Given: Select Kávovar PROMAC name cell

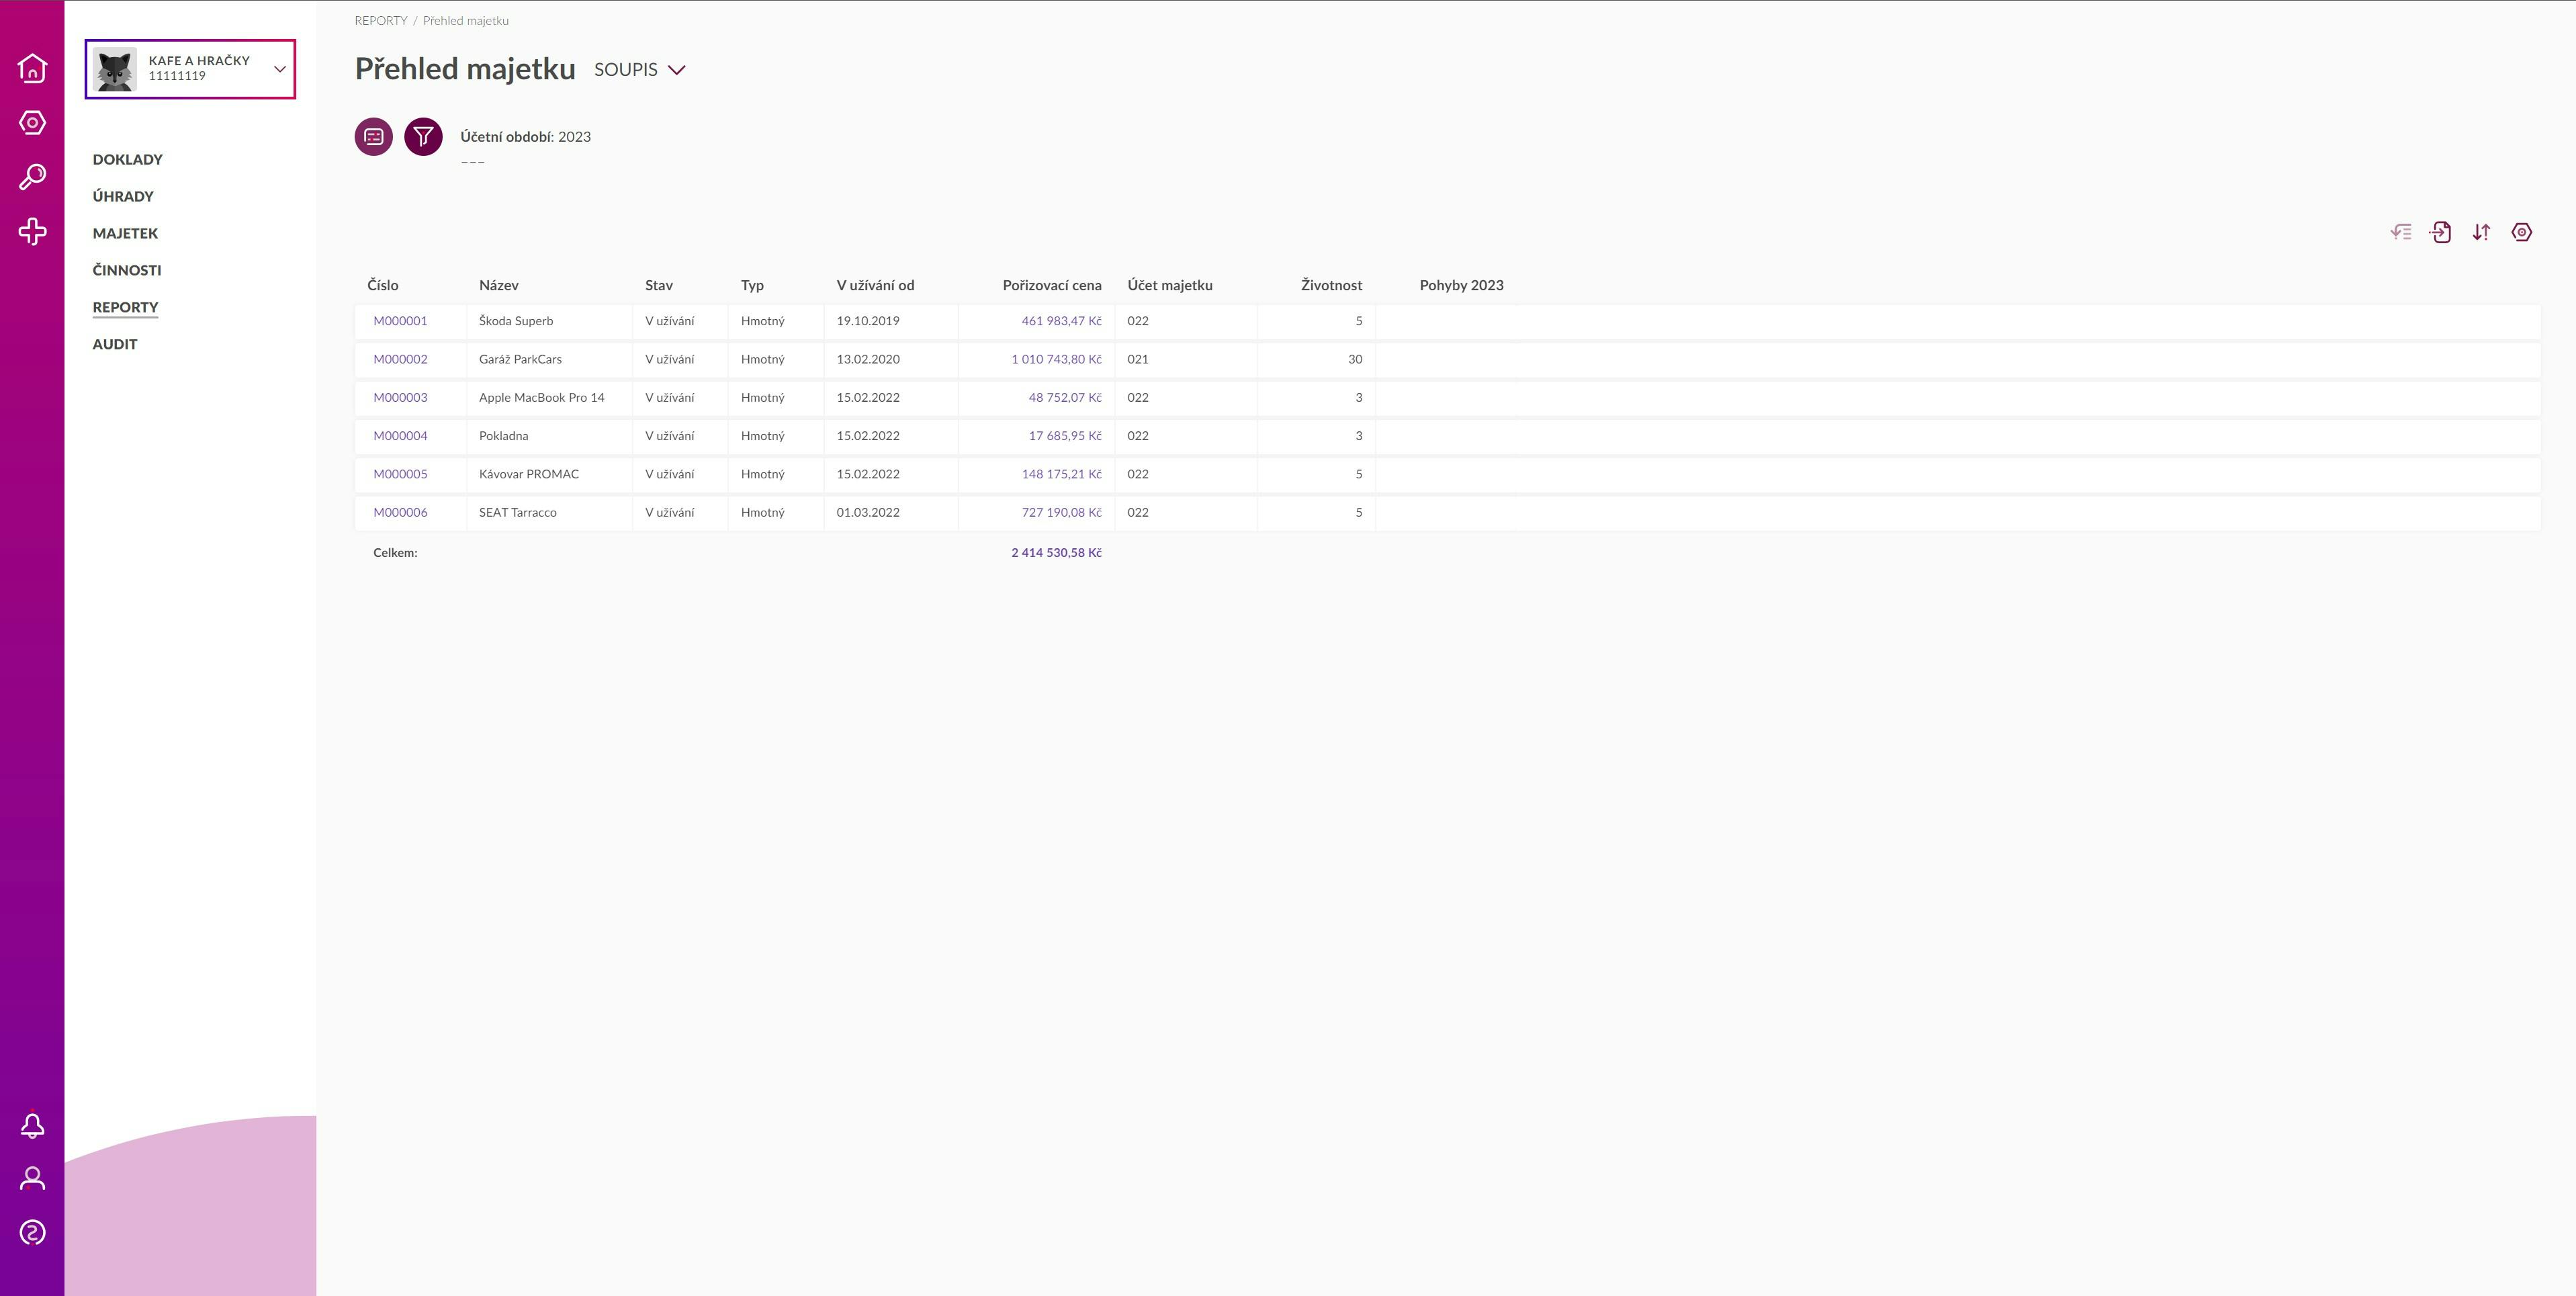Looking at the screenshot, I should (x=549, y=474).
